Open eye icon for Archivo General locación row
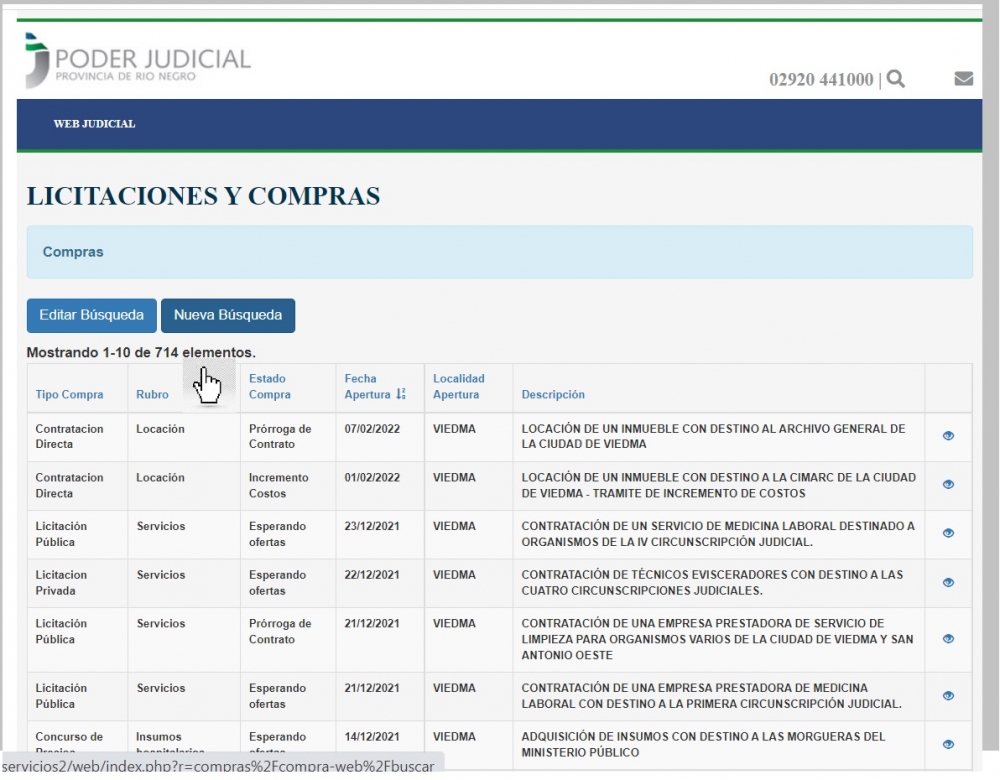Screen dimensions: 1000x780 (x=947, y=437)
